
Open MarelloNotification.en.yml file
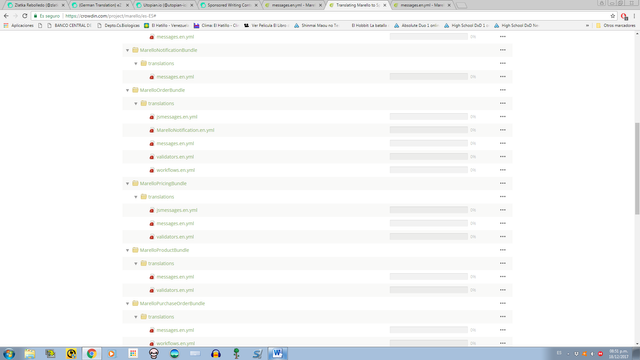tap(185, 130)
